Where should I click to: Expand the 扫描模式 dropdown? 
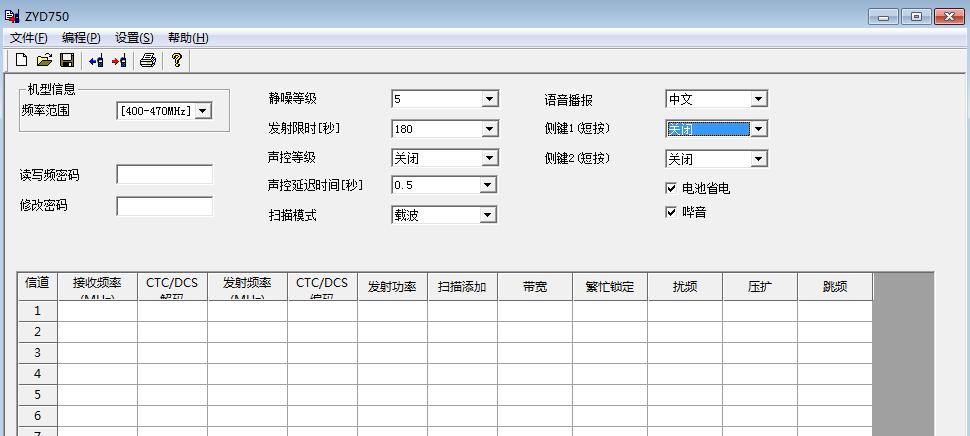[x=489, y=215]
